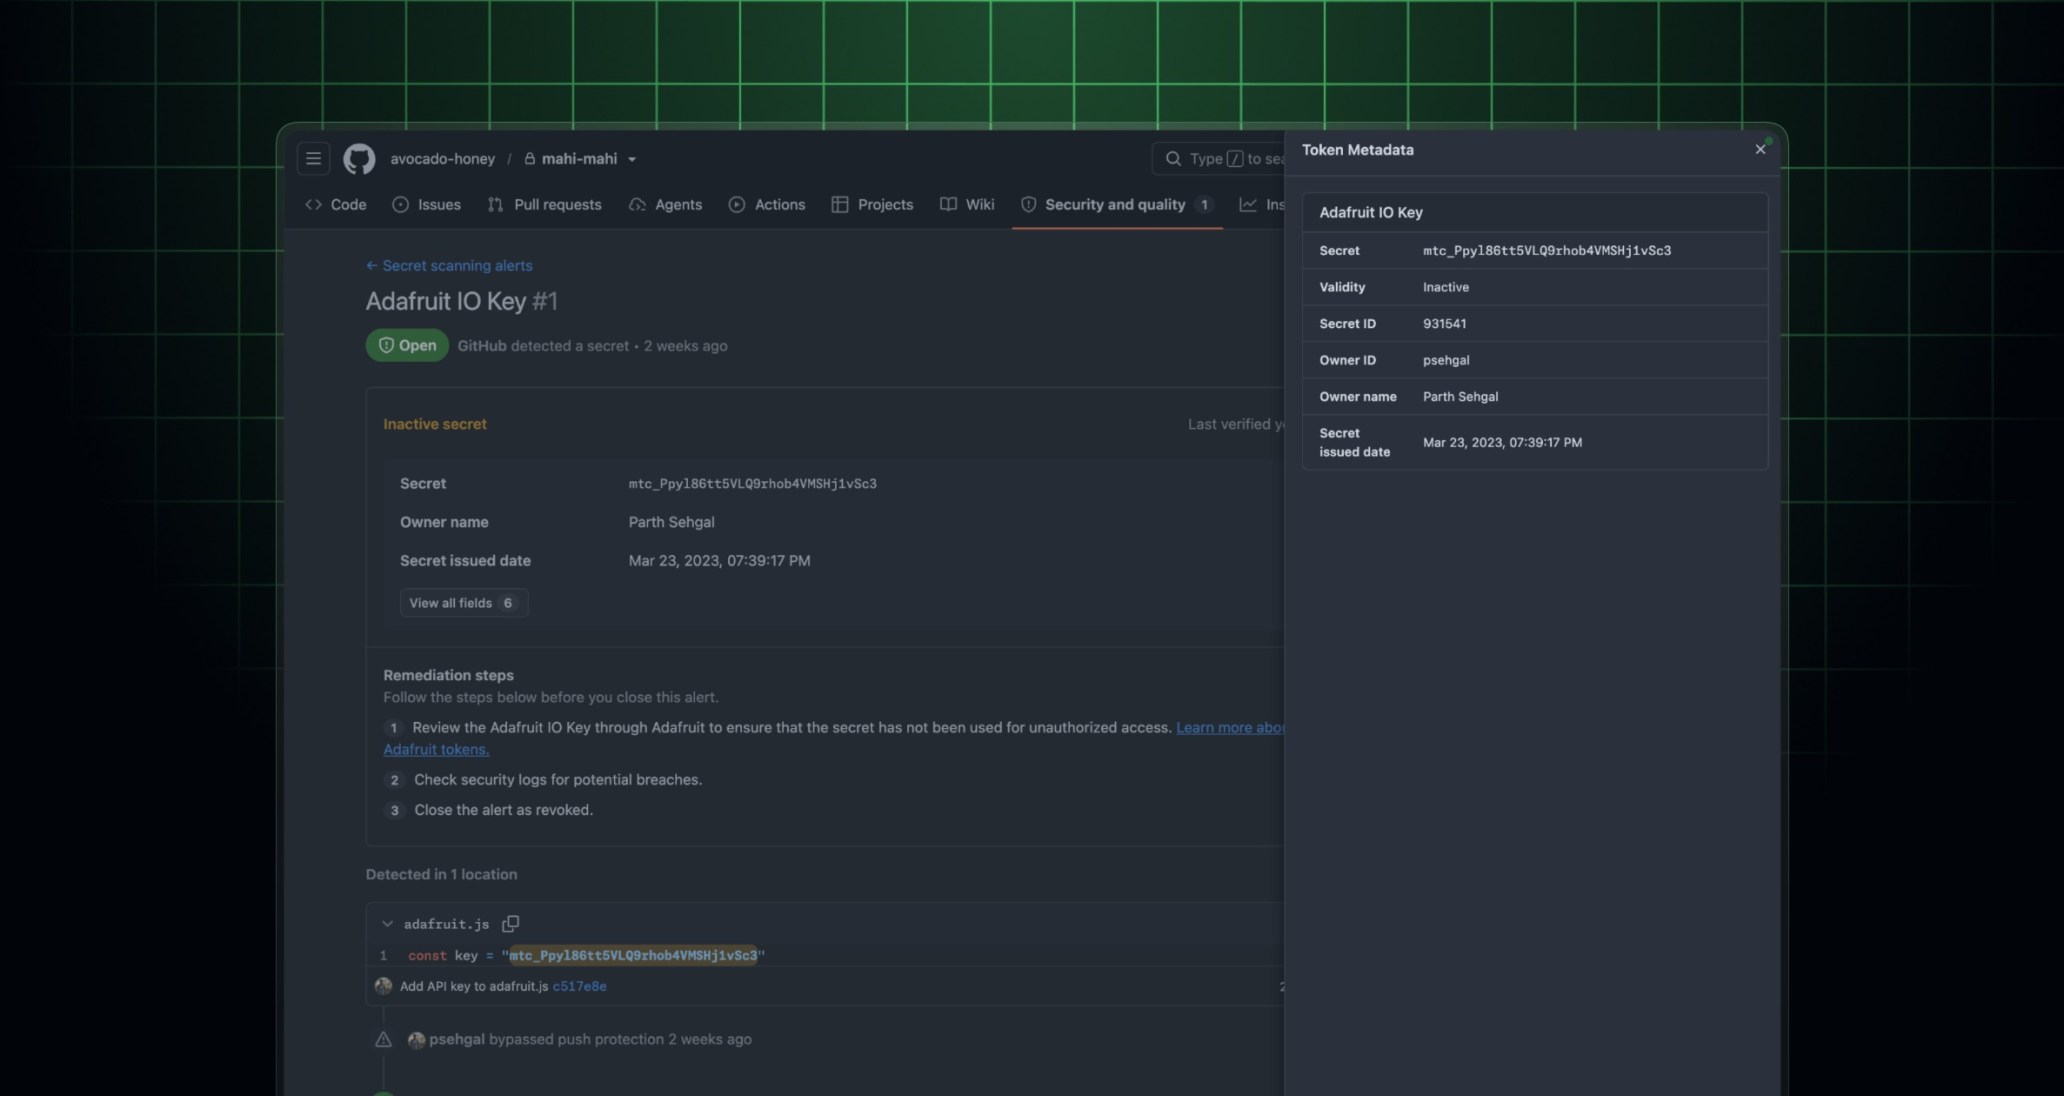Click the Inactive secret heading
Image resolution: width=2064 pixels, height=1096 pixels.
coord(435,425)
